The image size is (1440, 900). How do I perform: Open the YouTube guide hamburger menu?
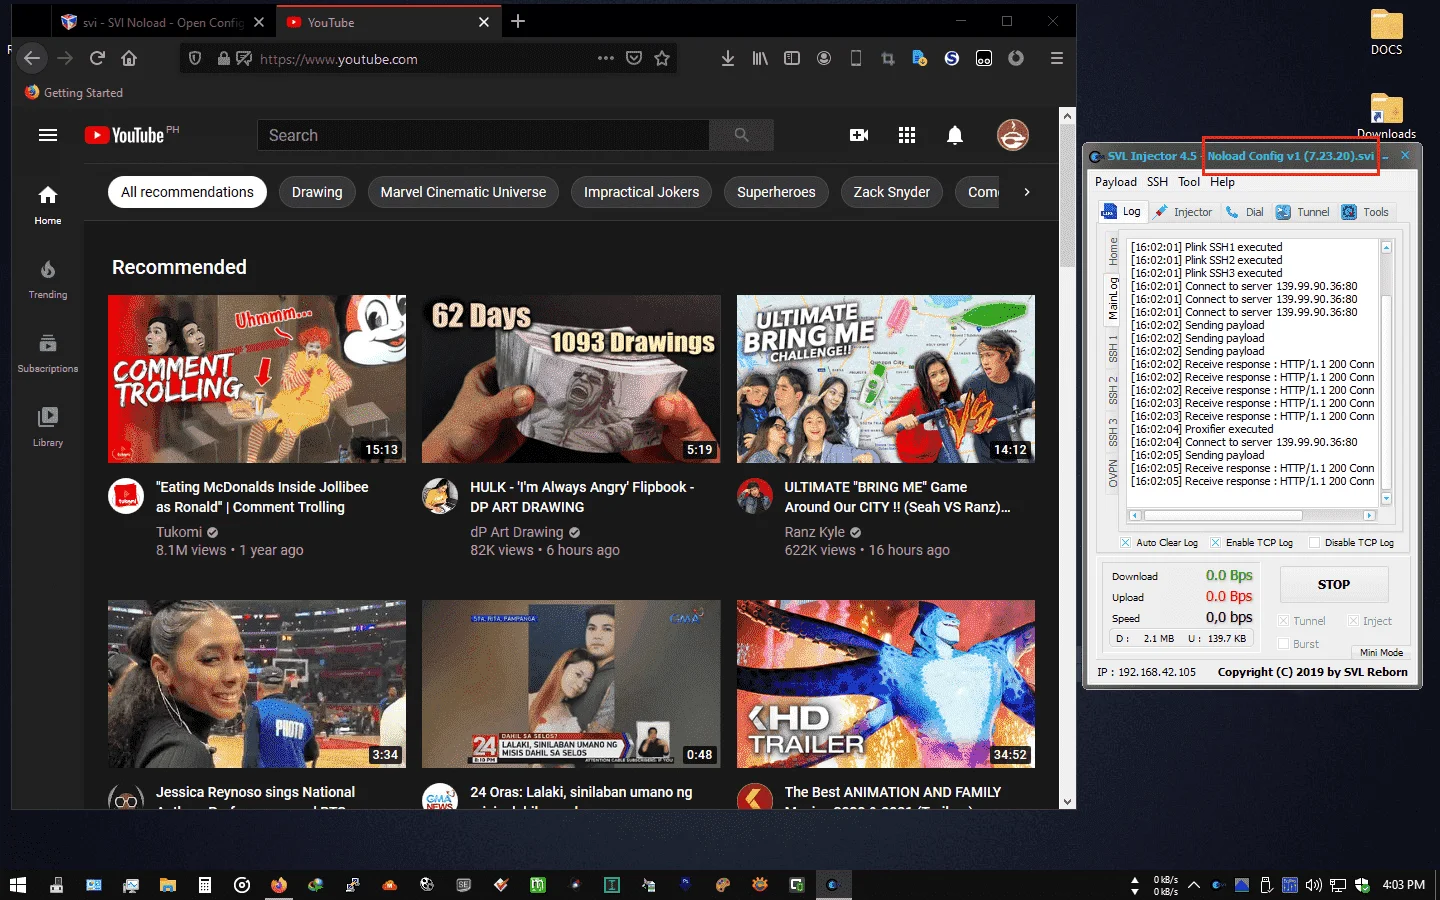(48, 135)
